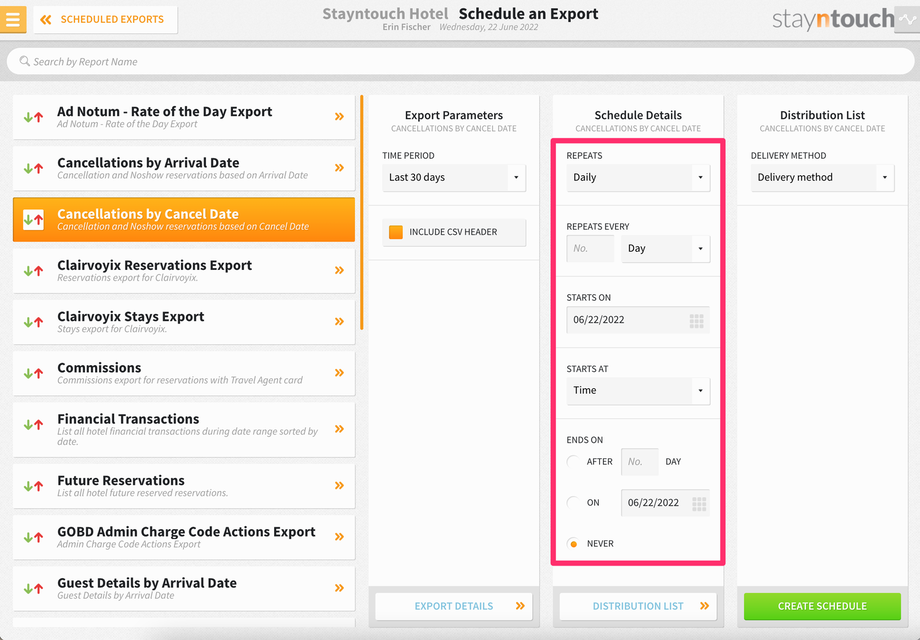
Task: Click chevron for Financial Transactions row
Action: click(339, 429)
